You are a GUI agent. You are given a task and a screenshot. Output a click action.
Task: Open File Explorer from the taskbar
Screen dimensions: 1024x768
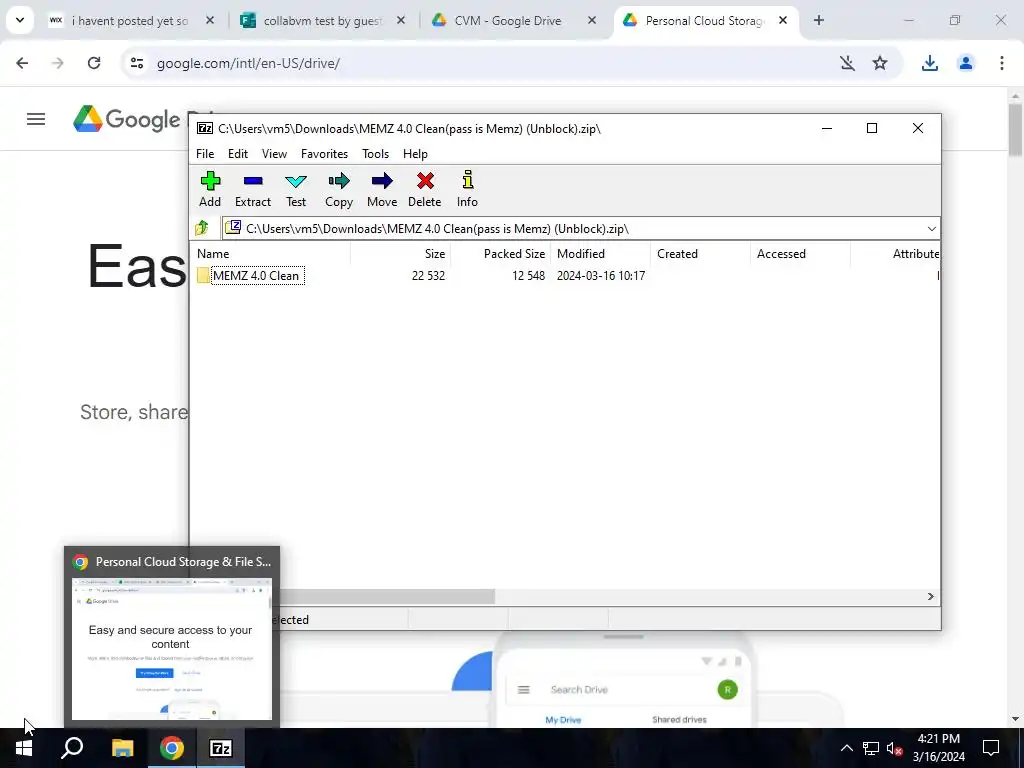[x=122, y=748]
